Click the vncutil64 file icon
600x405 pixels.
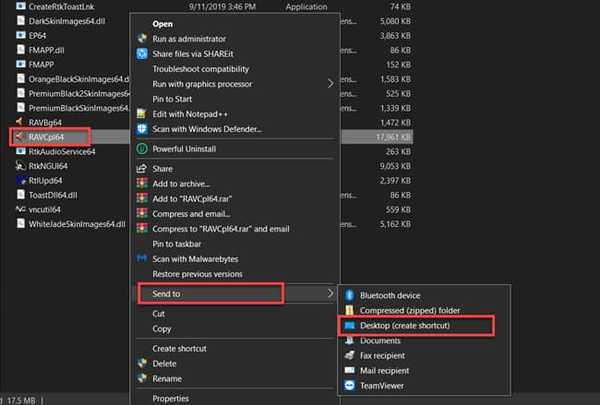(x=20, y=209)
